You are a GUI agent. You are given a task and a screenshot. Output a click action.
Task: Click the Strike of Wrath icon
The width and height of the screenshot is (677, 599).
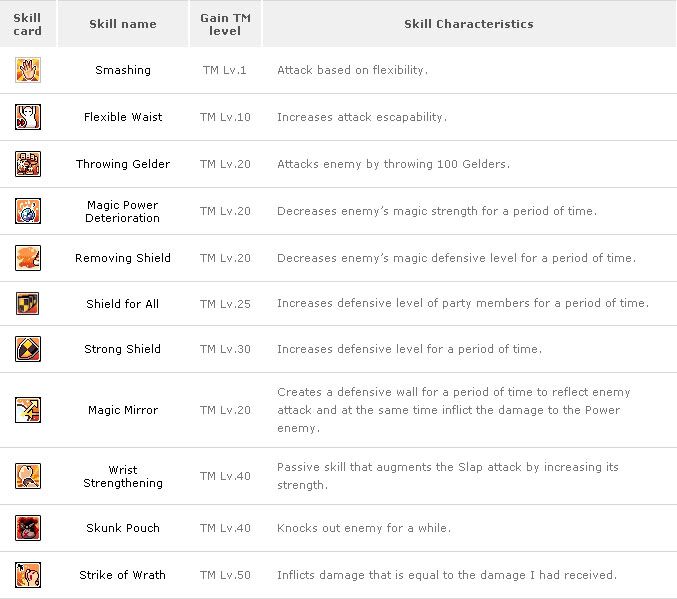pyautogui.click(x=28, y=575)
